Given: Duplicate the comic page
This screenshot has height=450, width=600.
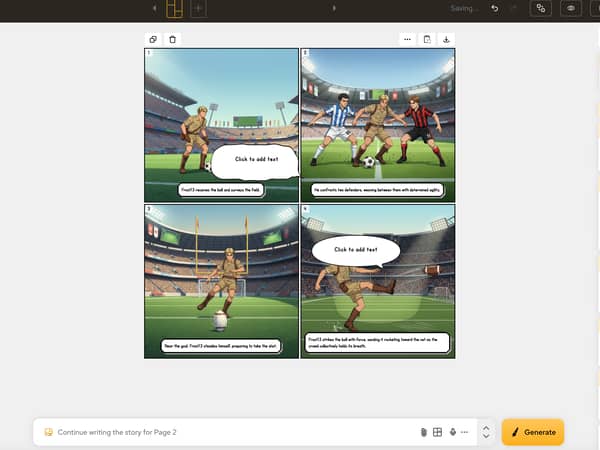Looking at the screenshot, I should click(x=153, y=39).
